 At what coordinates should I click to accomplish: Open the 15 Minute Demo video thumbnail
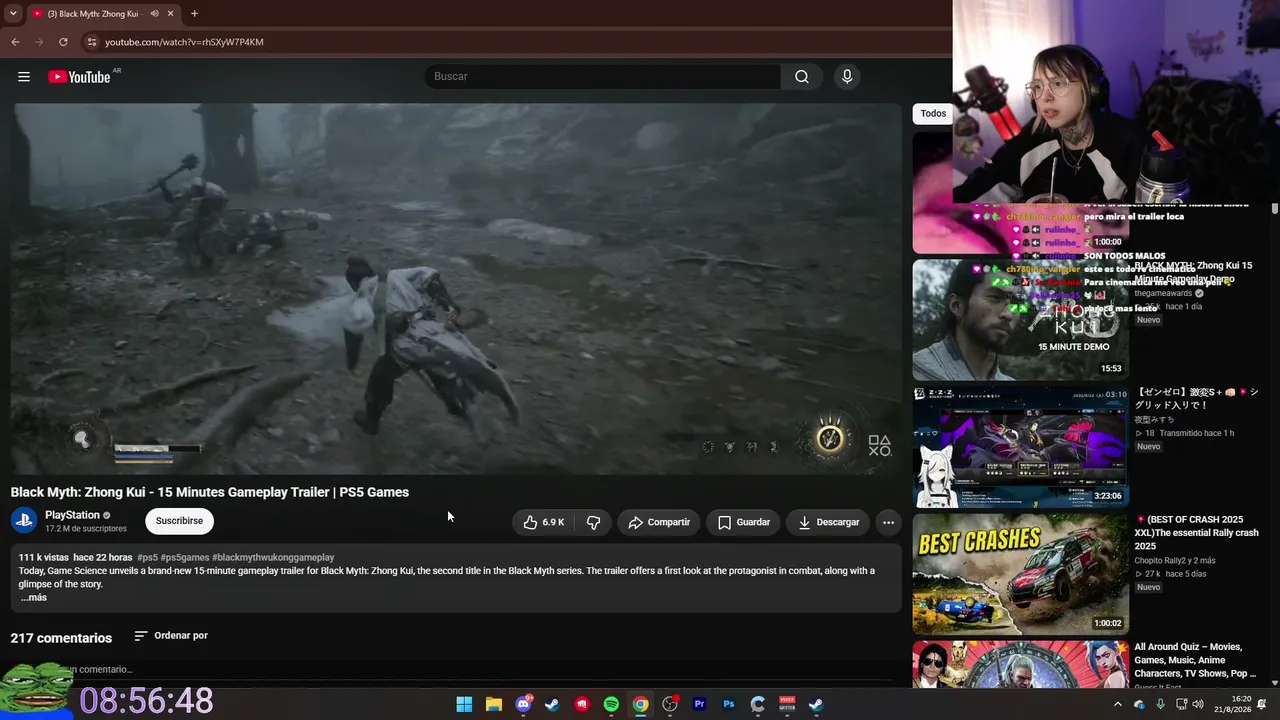pos(1020,320)
